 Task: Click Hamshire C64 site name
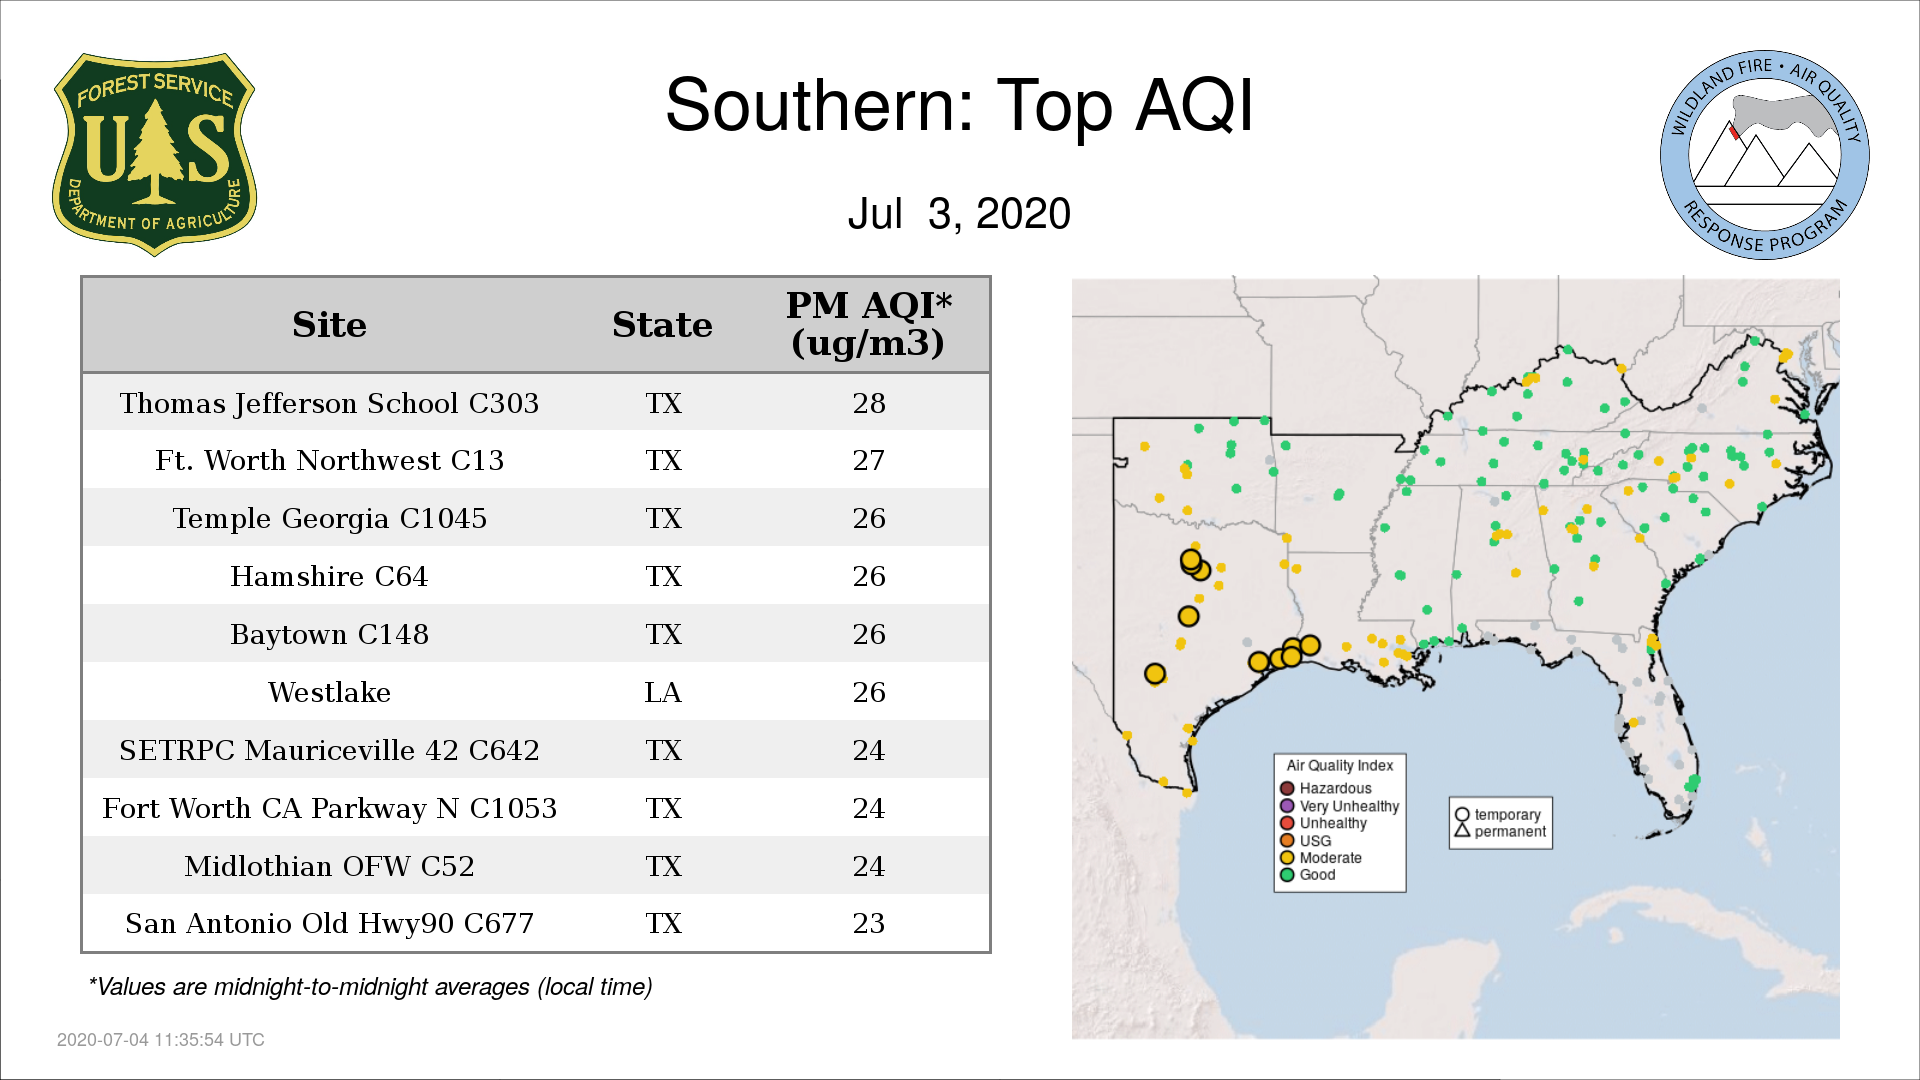click(x=329, y=577)
